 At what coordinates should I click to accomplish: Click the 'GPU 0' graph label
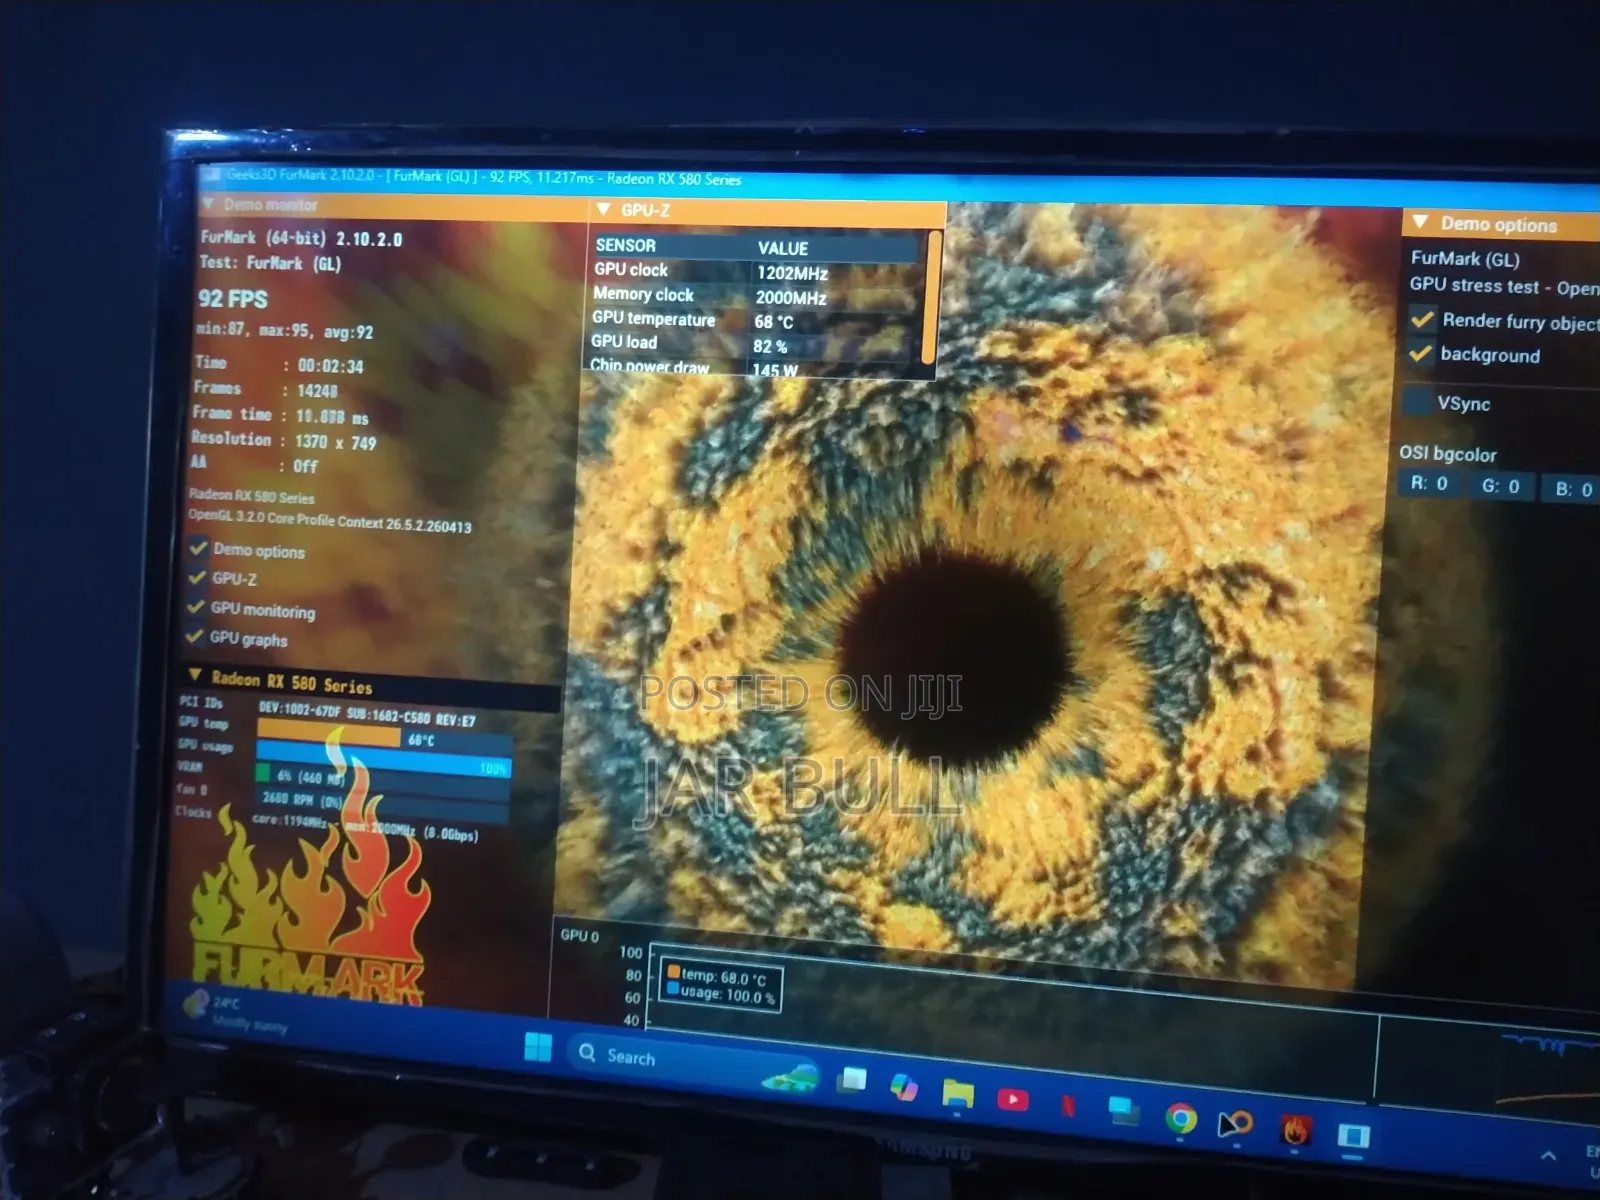(x=579, y=935)
